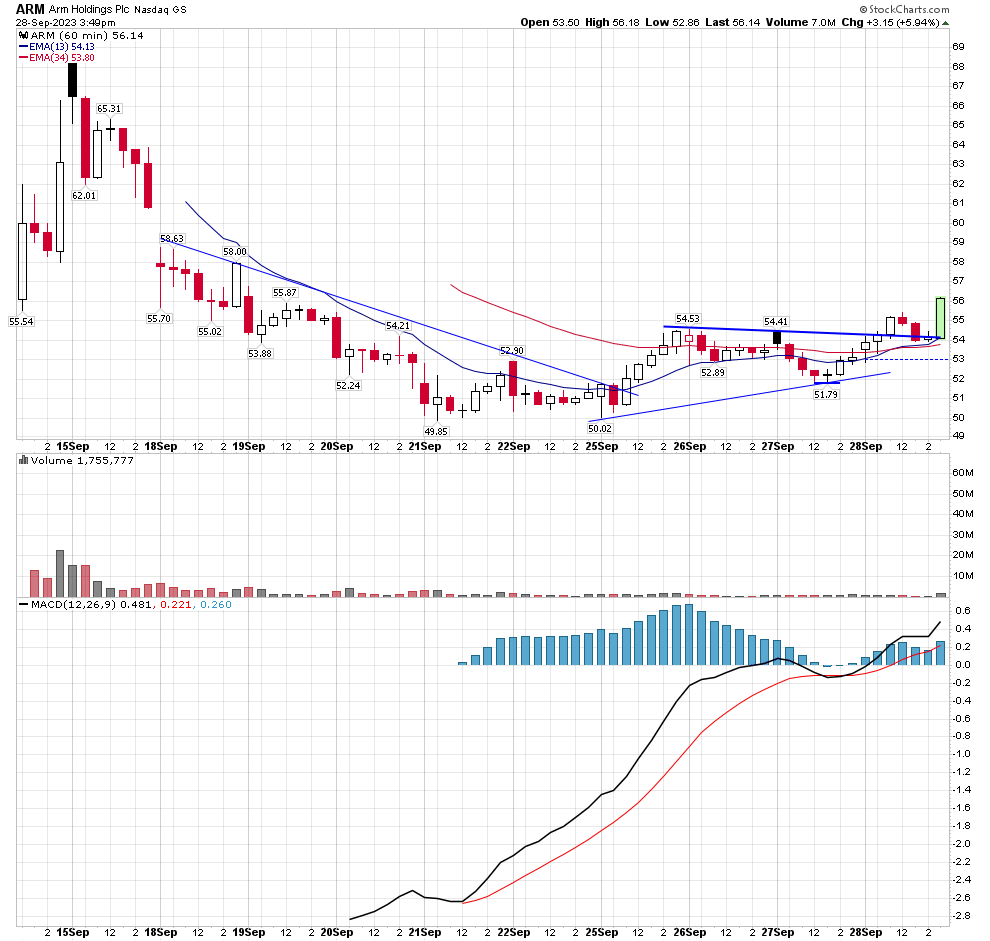This screenshot has height=941, width=990.
Task: Select the blue EMA(13) legend line marker
Action: [x=24, y=47]
